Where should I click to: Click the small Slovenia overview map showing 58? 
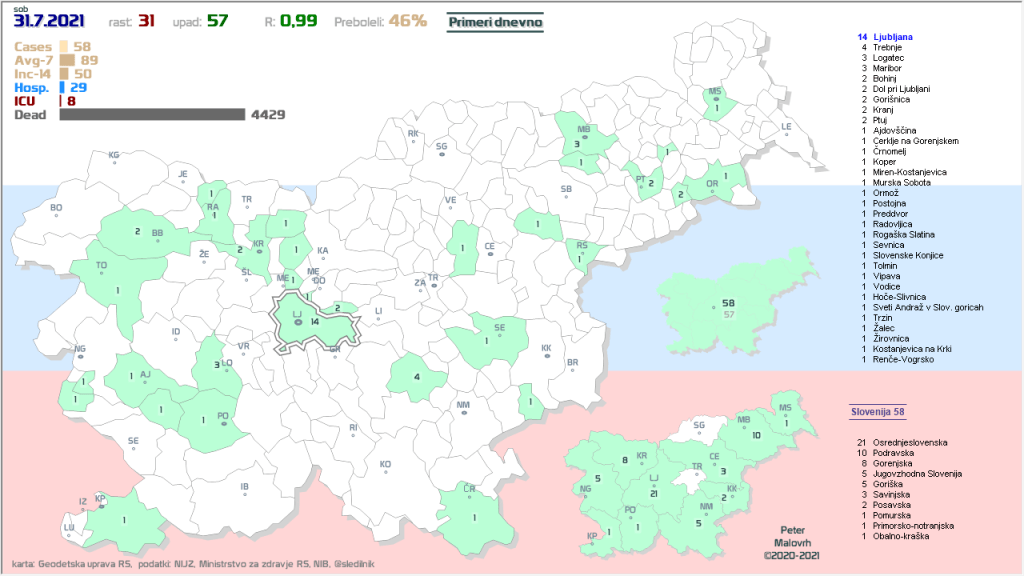[724, 307]
